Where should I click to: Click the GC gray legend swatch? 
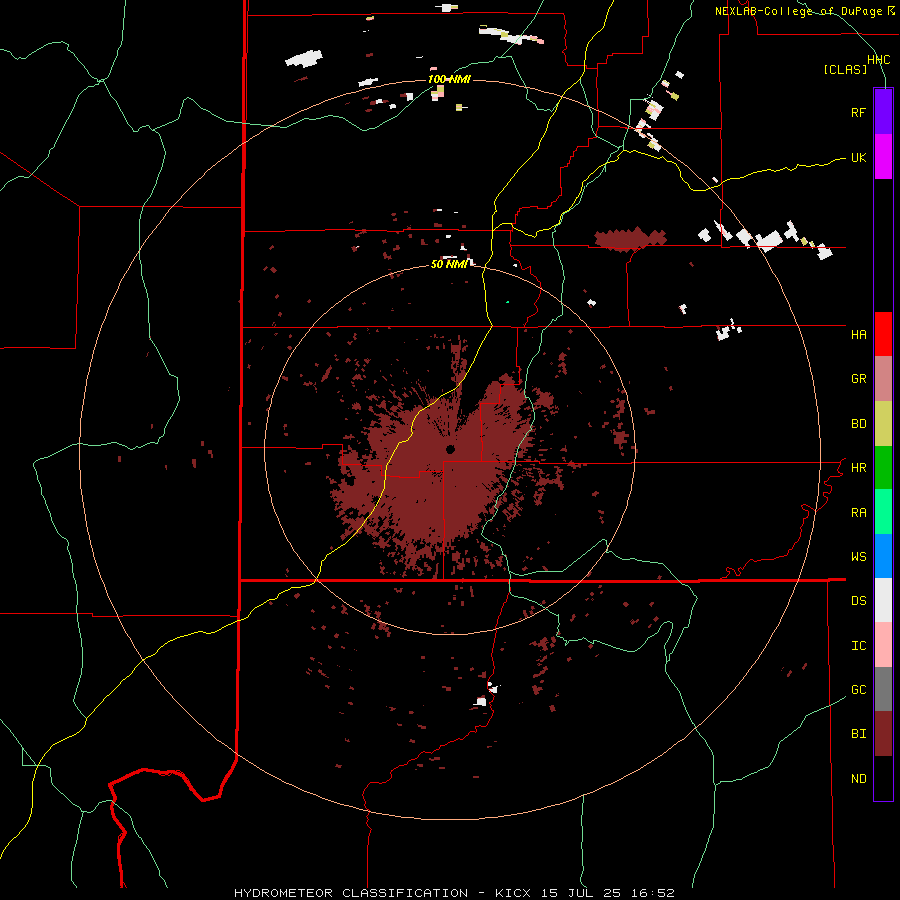click(x=883, y=689)
